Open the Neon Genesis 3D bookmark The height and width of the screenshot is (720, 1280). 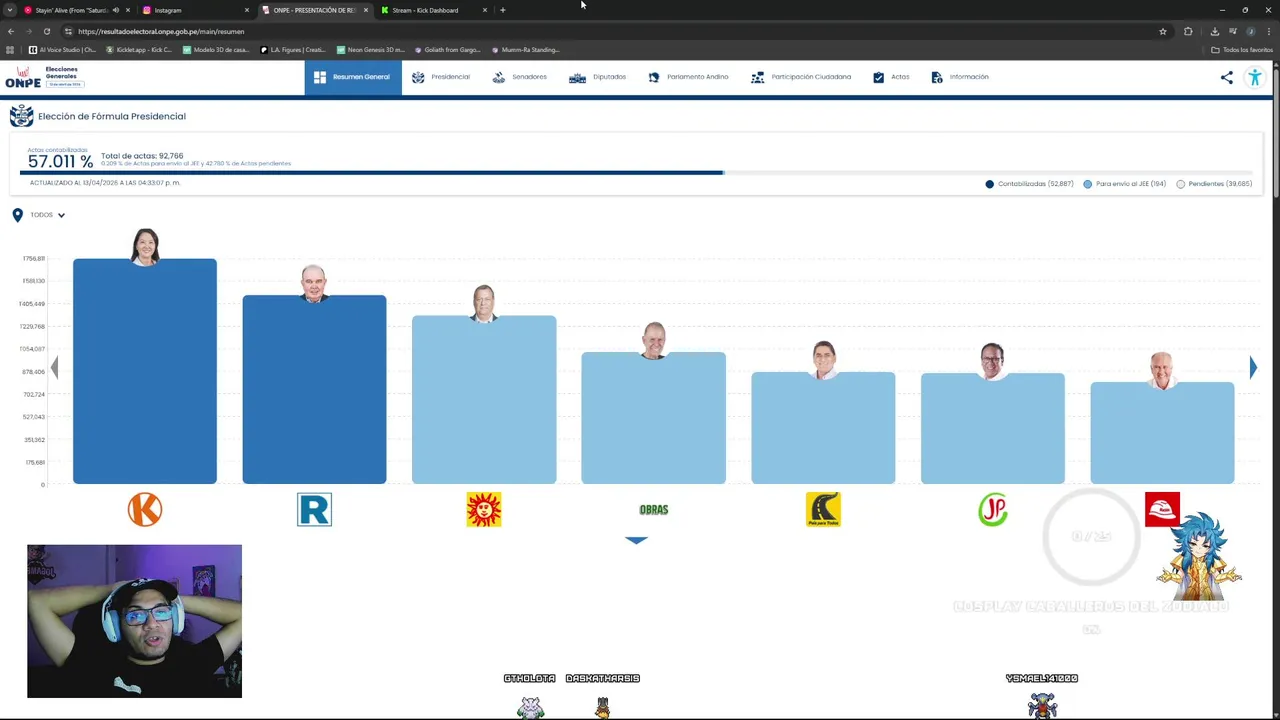click(x=370, y=50)
